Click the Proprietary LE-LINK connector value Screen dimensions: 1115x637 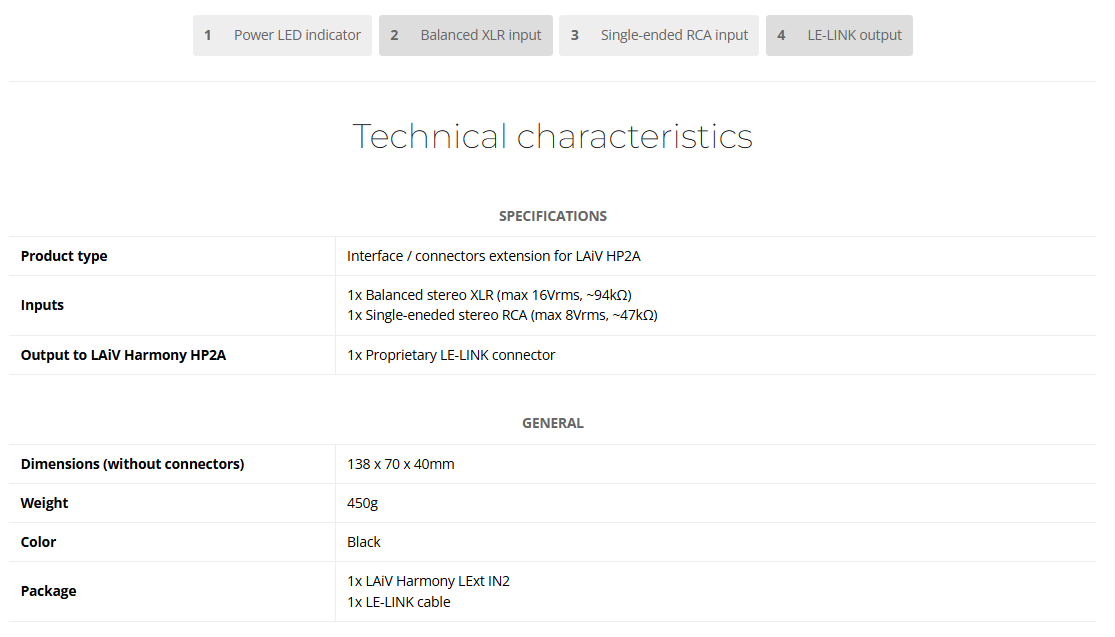click(451, 355)
